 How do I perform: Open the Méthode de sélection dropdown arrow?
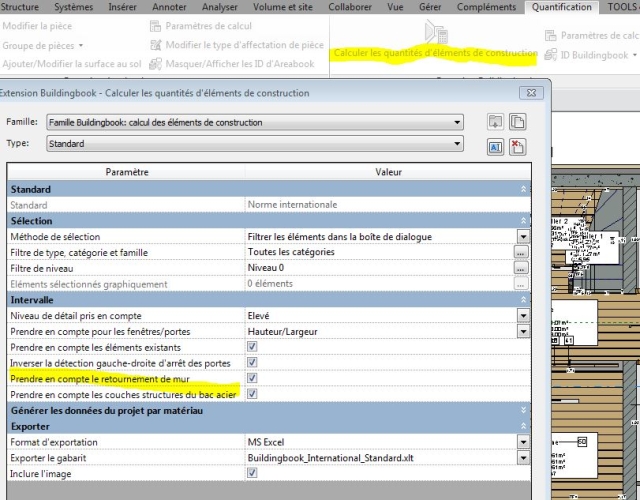point(523,236)
